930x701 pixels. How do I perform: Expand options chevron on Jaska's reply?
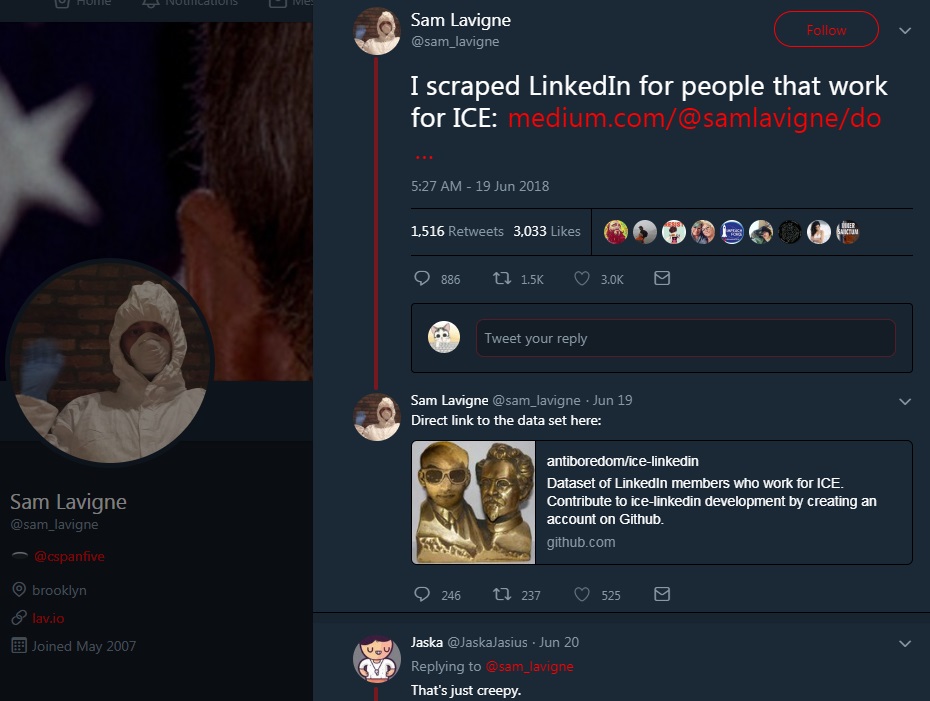pos(905,643)
